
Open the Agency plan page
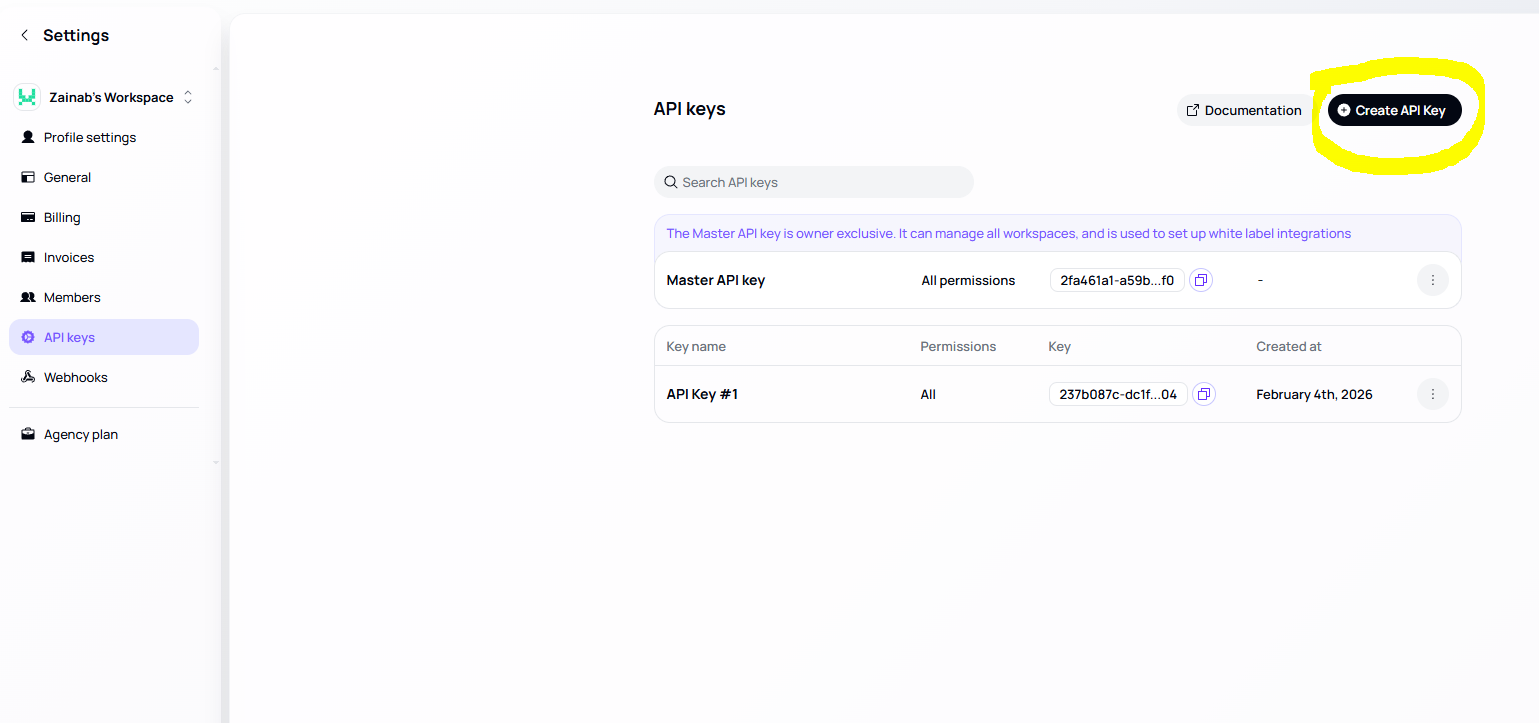[81, 434]
